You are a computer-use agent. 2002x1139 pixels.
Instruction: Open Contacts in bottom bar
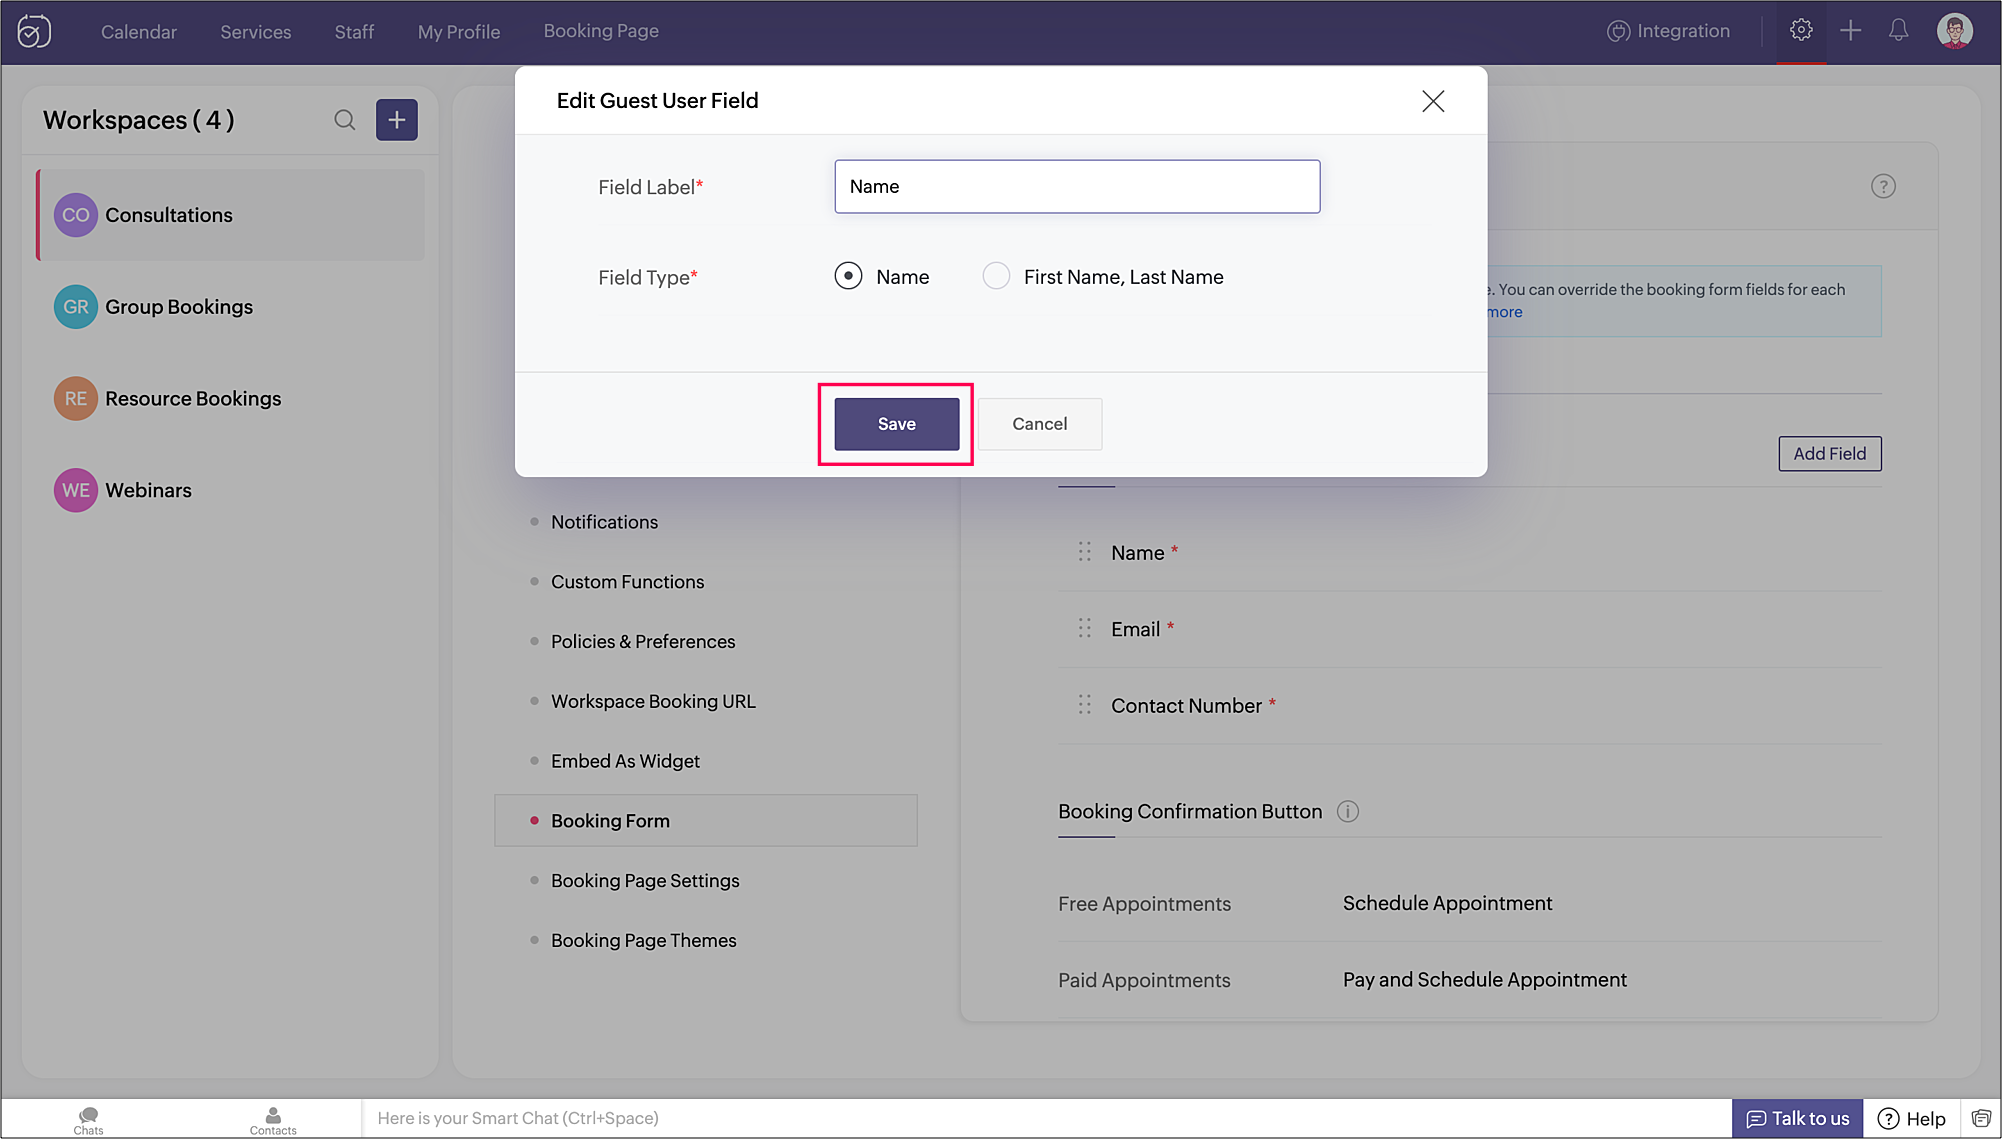click(x=273, y=1120)
